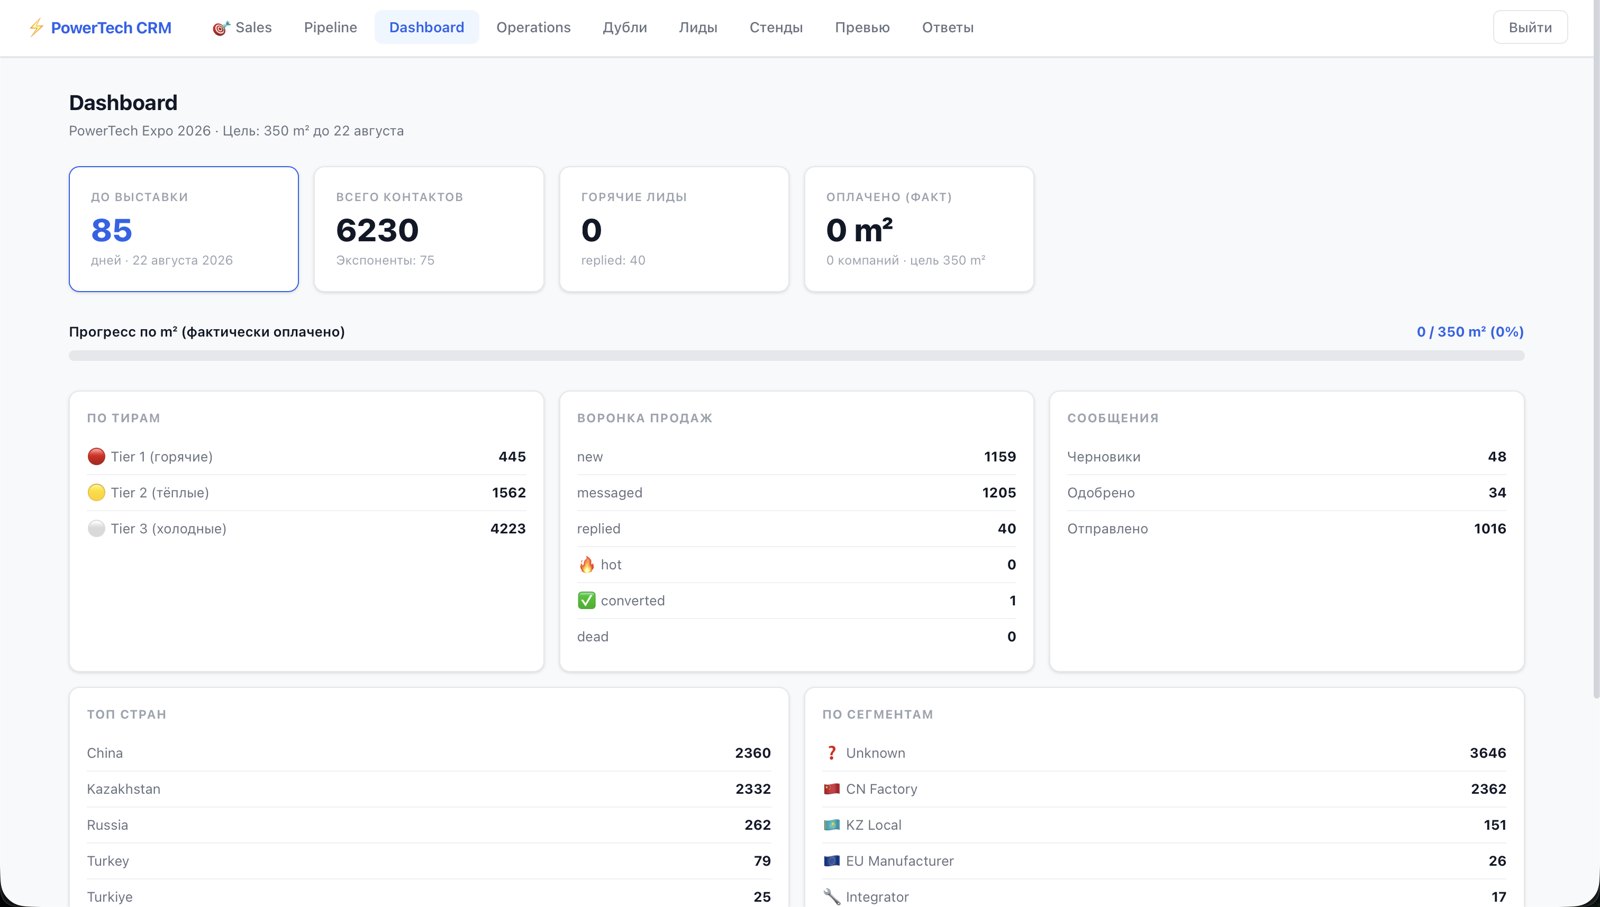The width and height of the screenshot is (1600, 907).
Task: Click the Kazakhstan flag icon beside KZ Local
Action: pos(831,825)
